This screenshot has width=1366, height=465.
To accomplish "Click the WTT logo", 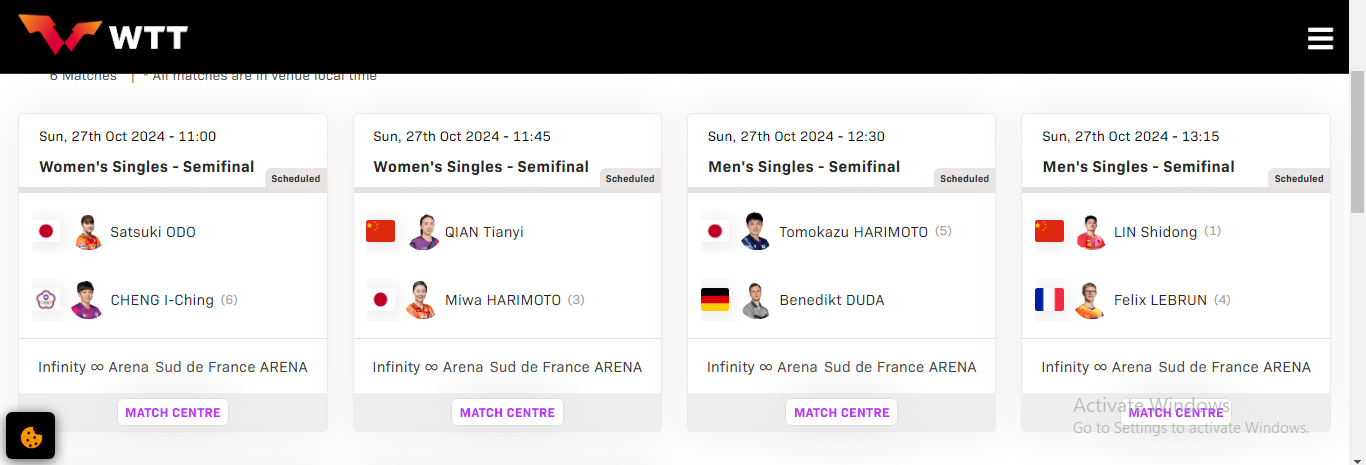I will pos(103,36).
